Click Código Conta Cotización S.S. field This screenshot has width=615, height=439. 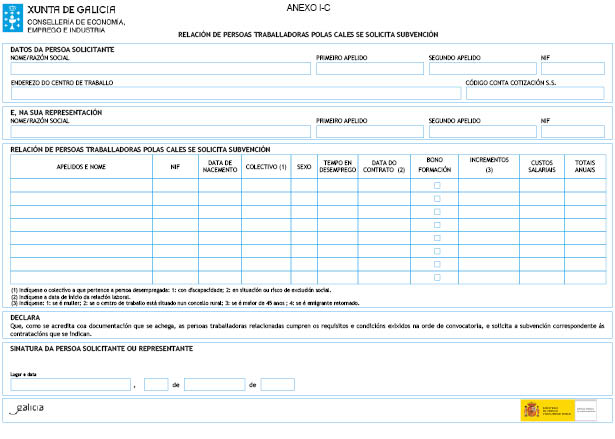coord(535,93)
